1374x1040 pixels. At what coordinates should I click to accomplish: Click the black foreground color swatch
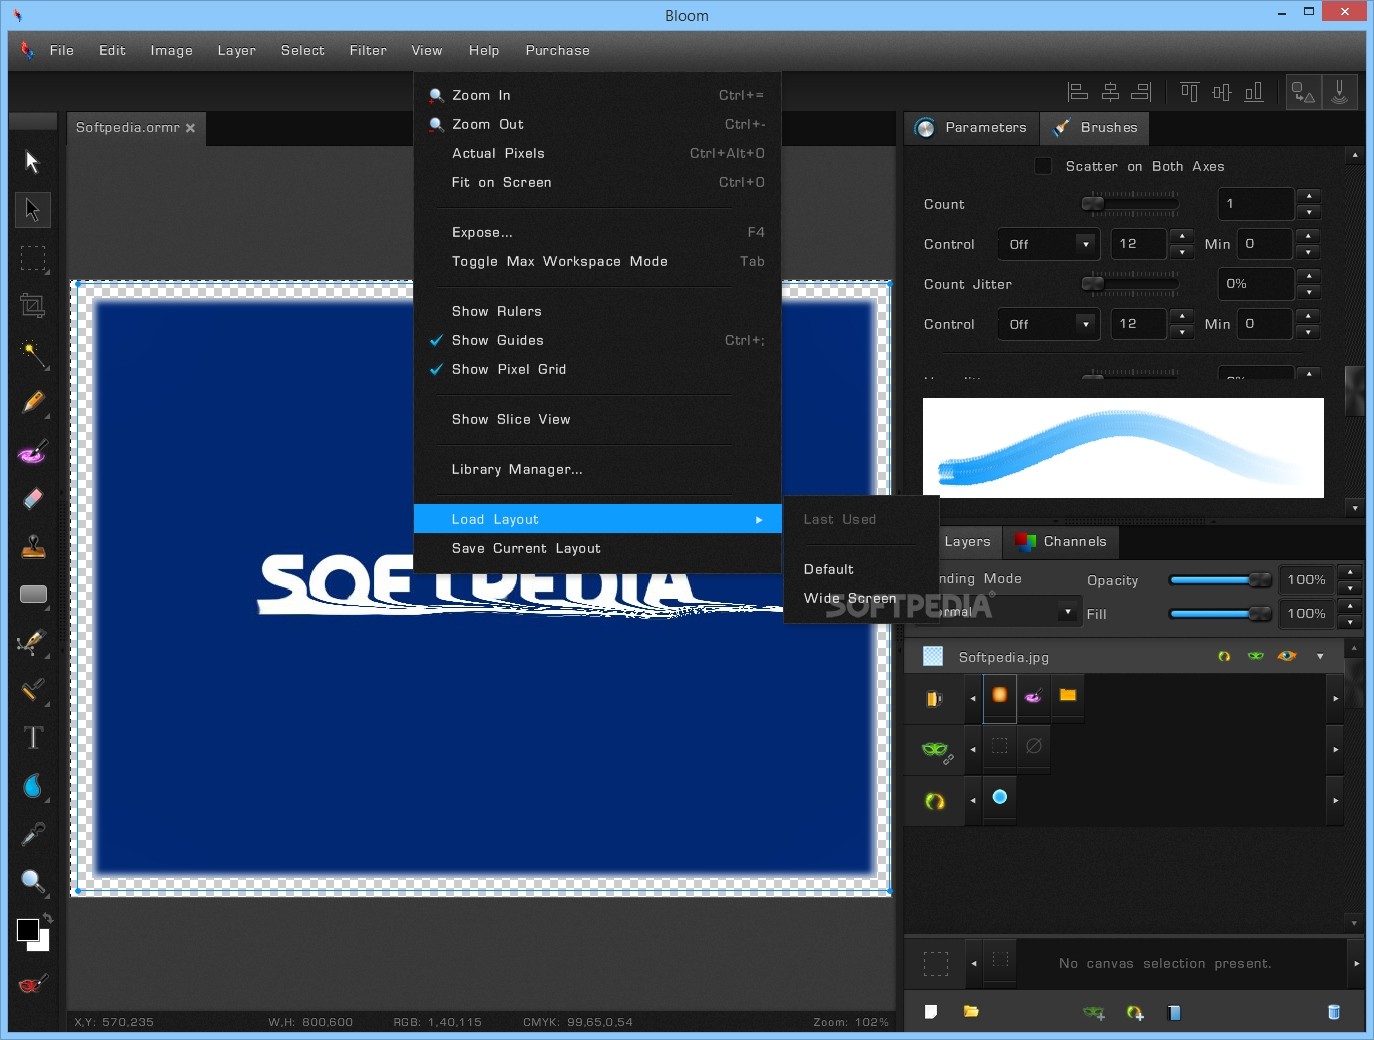point(28,930)
